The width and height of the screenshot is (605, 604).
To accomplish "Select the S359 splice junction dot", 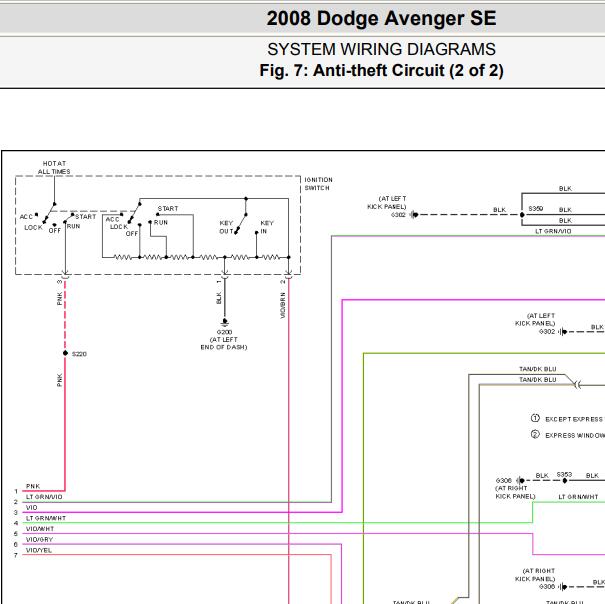I will pyautogui.click(x=522, y=215).
